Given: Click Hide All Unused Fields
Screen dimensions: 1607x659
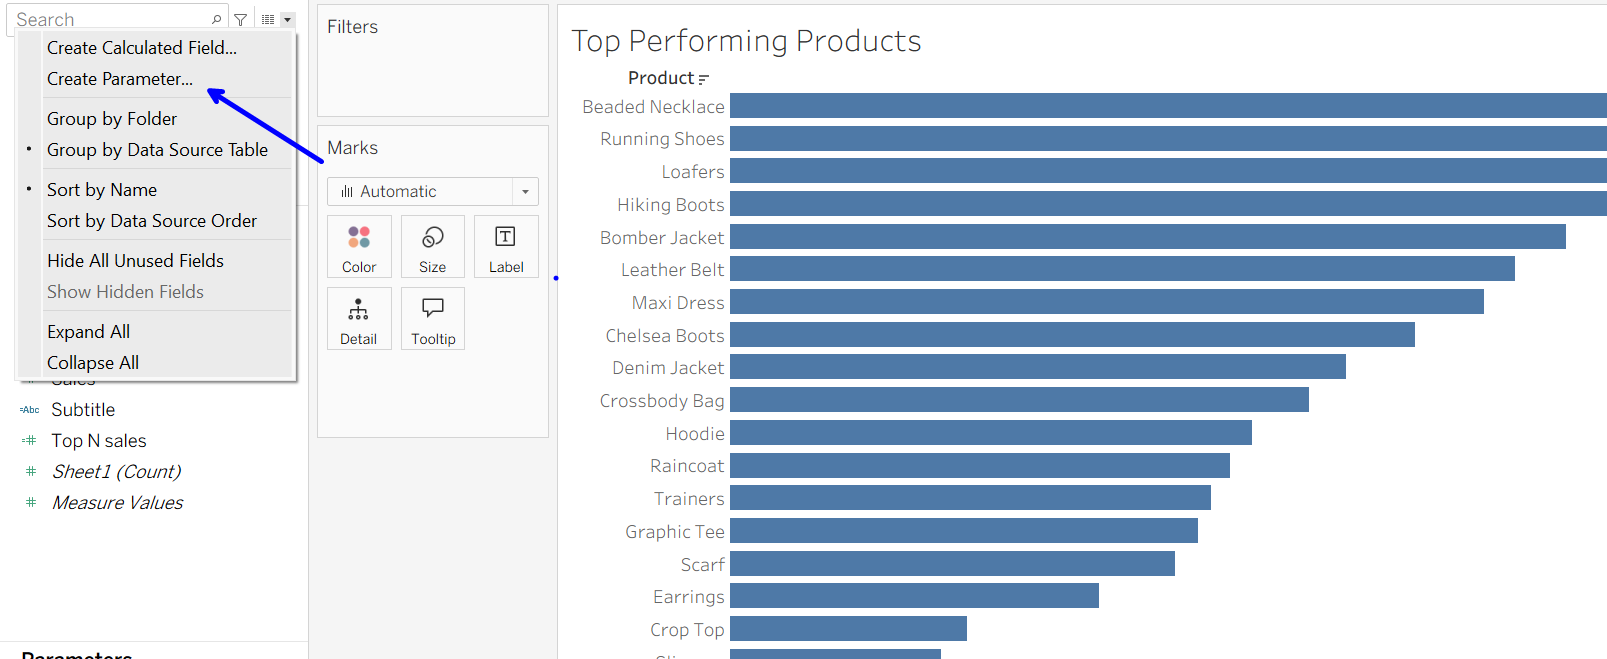Looking at the screenshot, I should [x=135, y=261].
